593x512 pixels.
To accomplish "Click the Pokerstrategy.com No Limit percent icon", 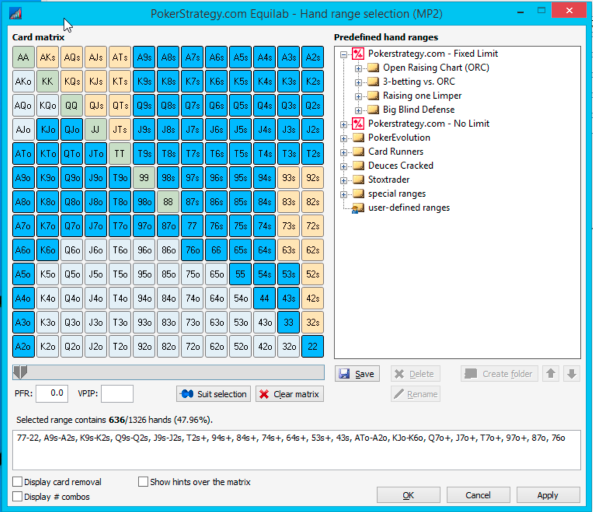I will (x=358, y=124).
